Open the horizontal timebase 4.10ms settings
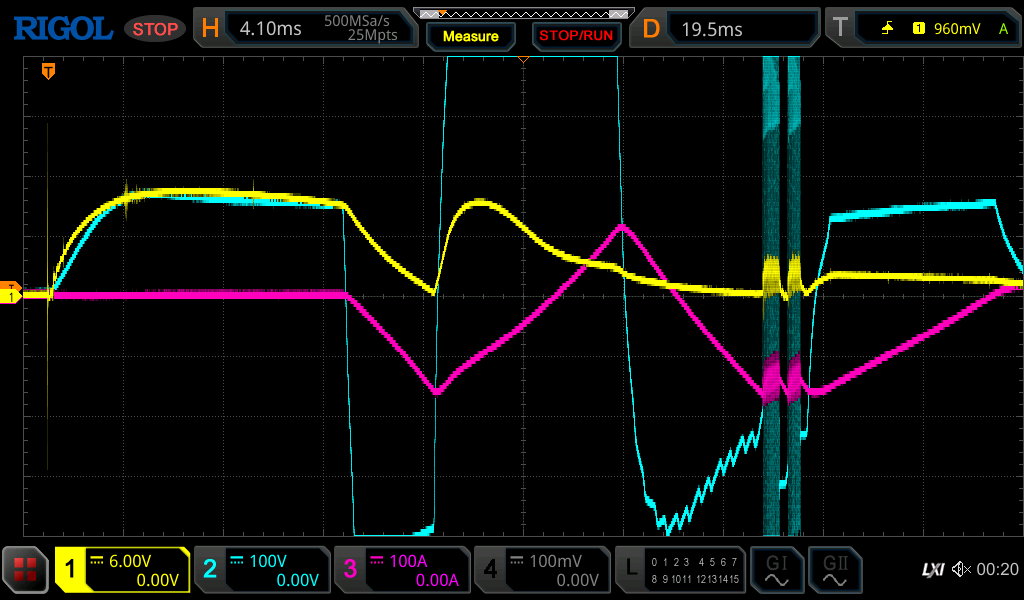1024x600 pixels. 305,28
